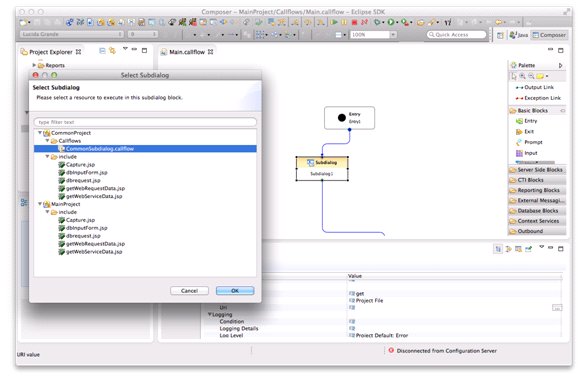
Task: Toggle Show Categories in Properties toolbar
Action: (x=498, y=249)
